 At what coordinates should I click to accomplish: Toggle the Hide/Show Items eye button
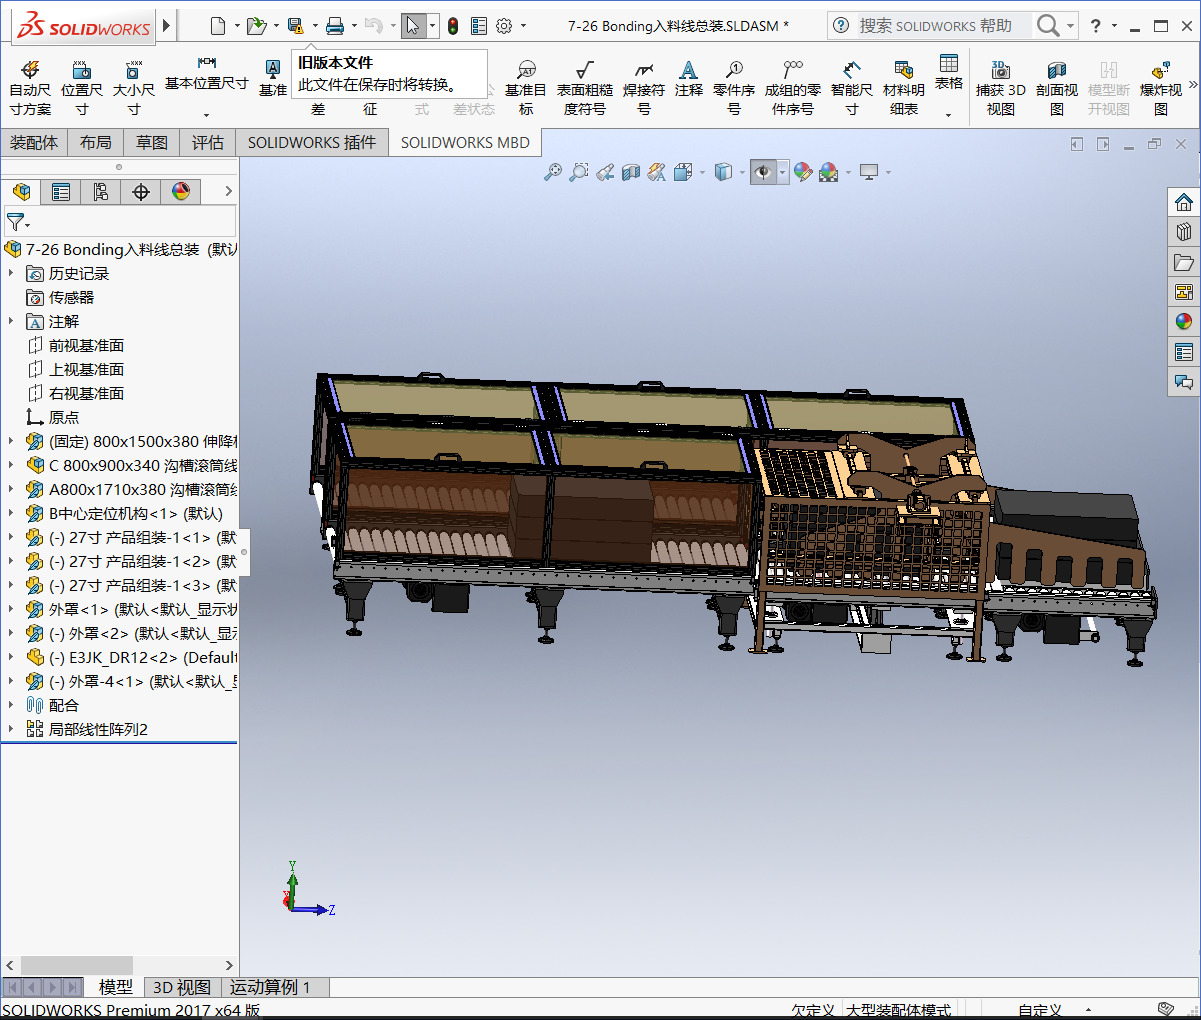(x=763, y=172)
